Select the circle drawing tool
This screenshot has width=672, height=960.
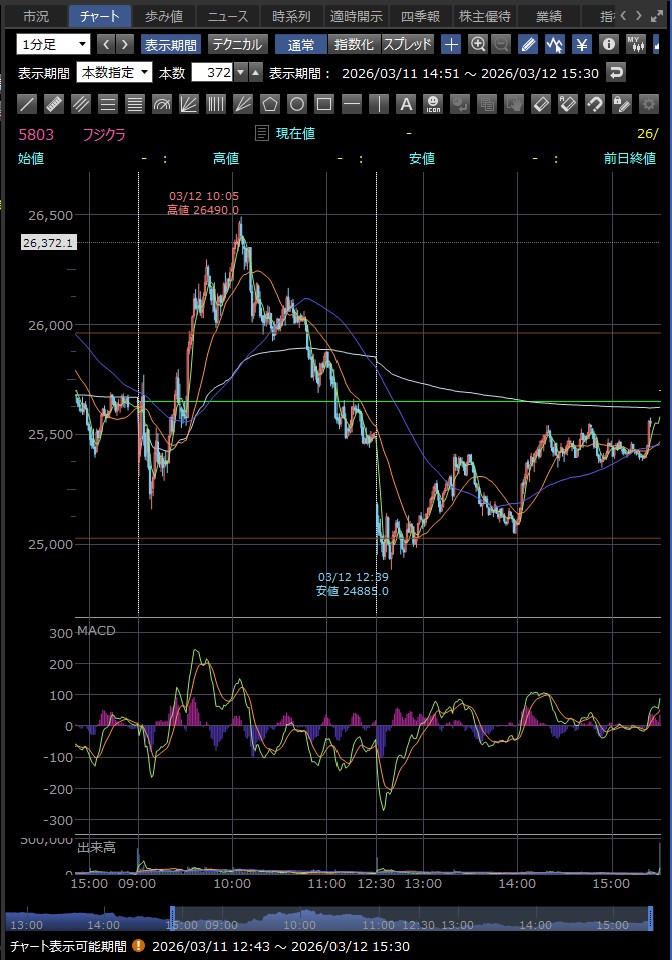tap(296, 104)
